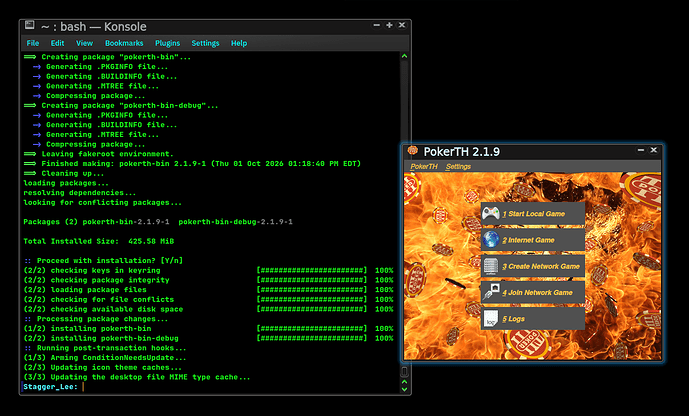Click the Konsole terminal window icon
Image resolution: width=689 pixels, height=416 pixels.
click(29, 25)
